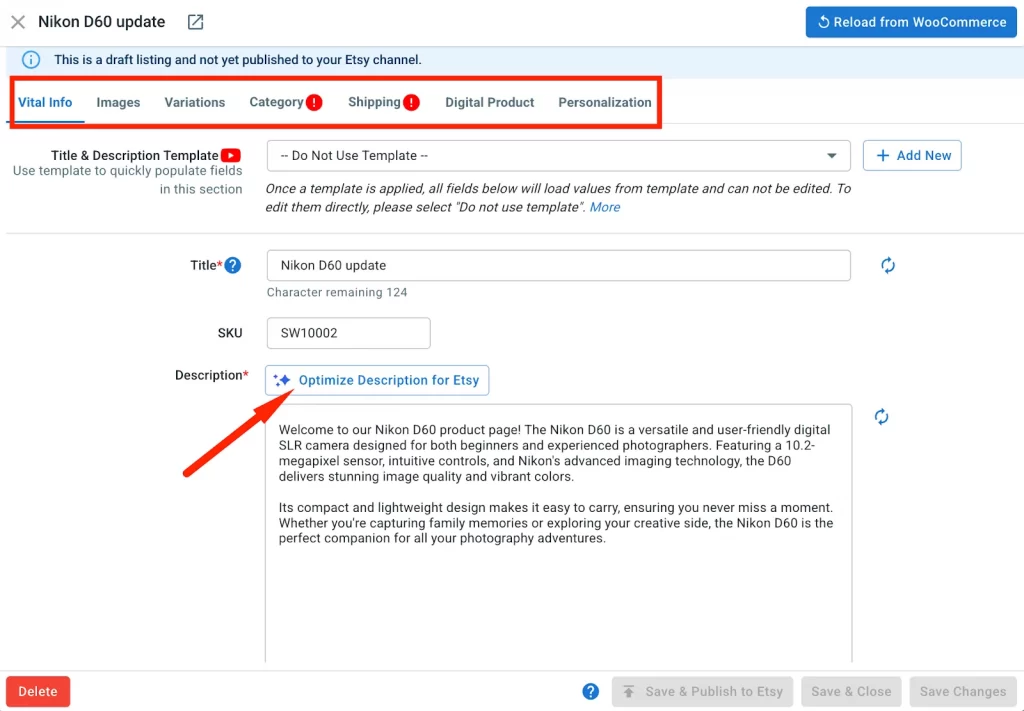The width and height of the screenshot is (1024, 711).
Task: Click Reload from WooCommerce
Action: 910,21
